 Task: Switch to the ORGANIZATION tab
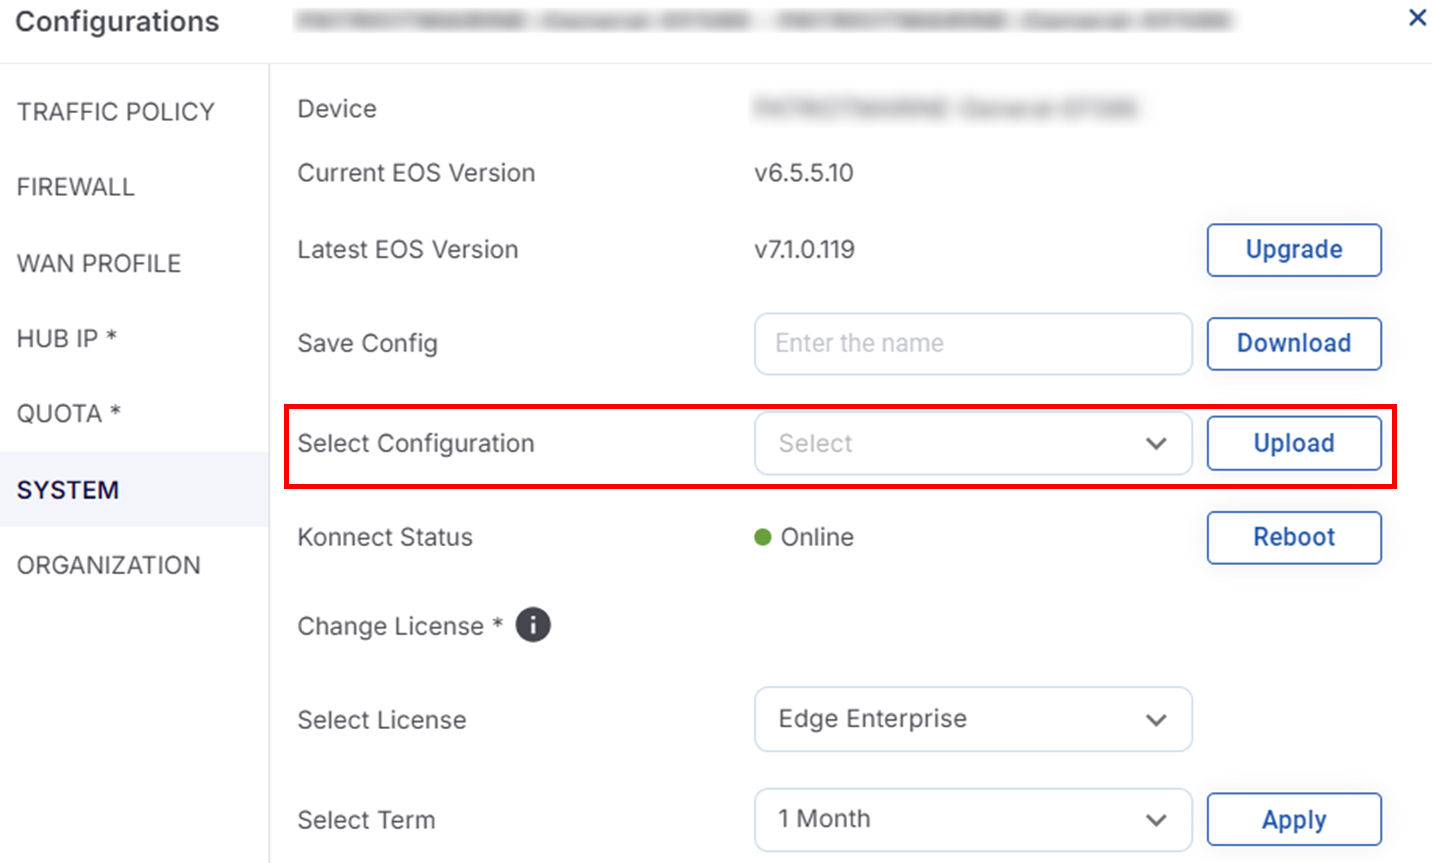coord(109,565)
